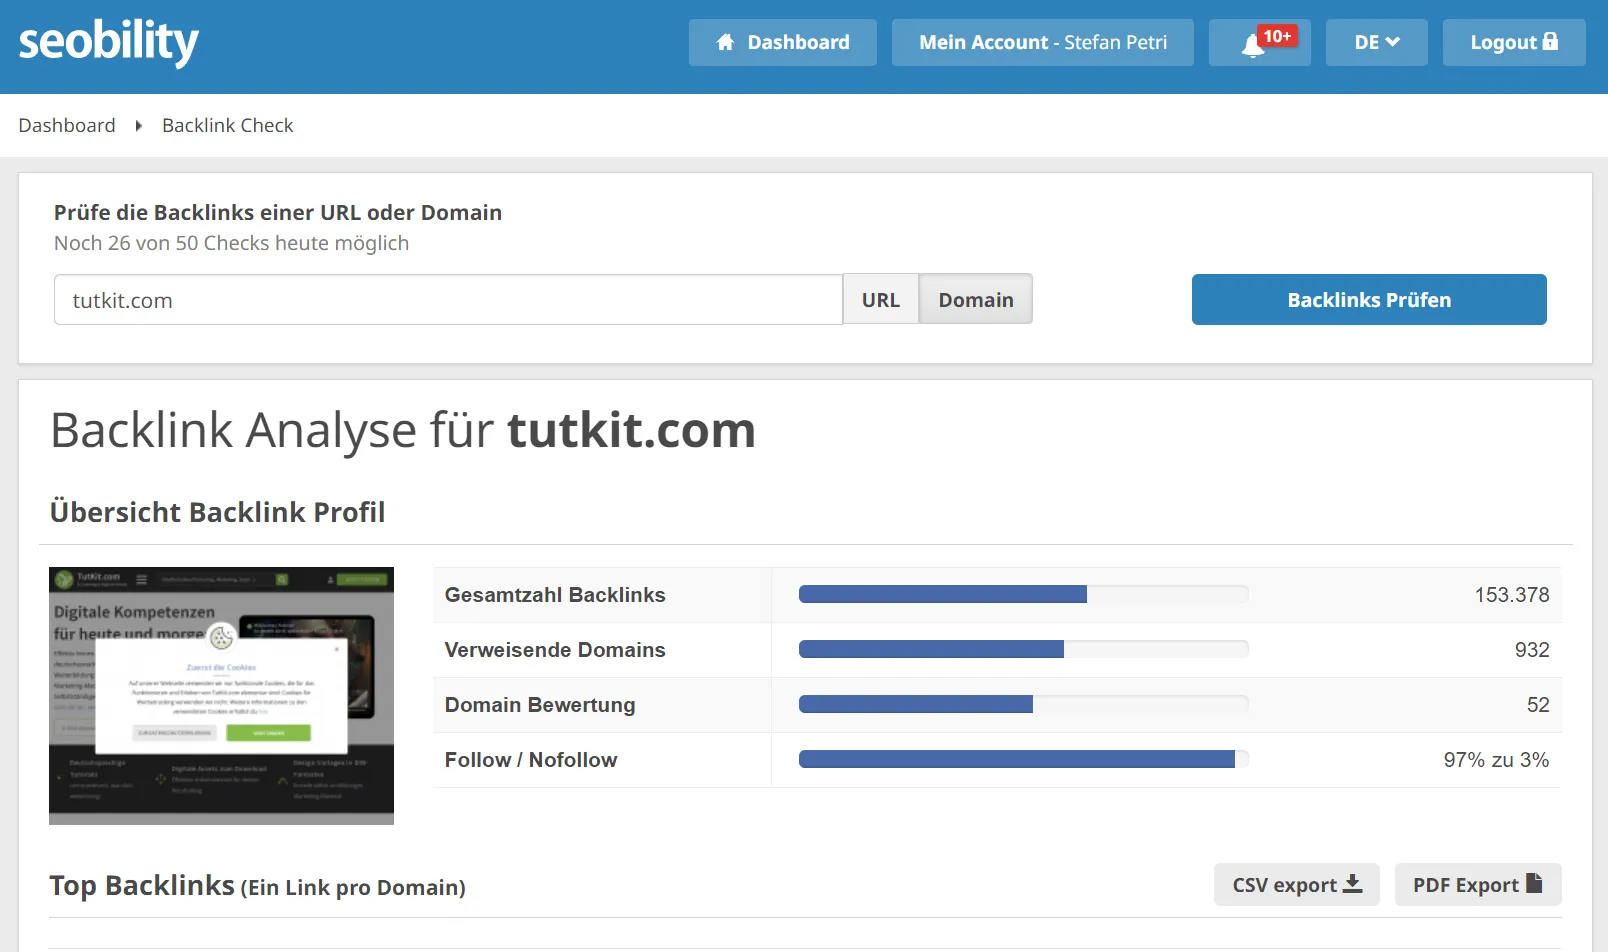Click the 97% zu 3% value
Image resolution: width=1608 pixels, height=952 pixels.
[1496, 760]
